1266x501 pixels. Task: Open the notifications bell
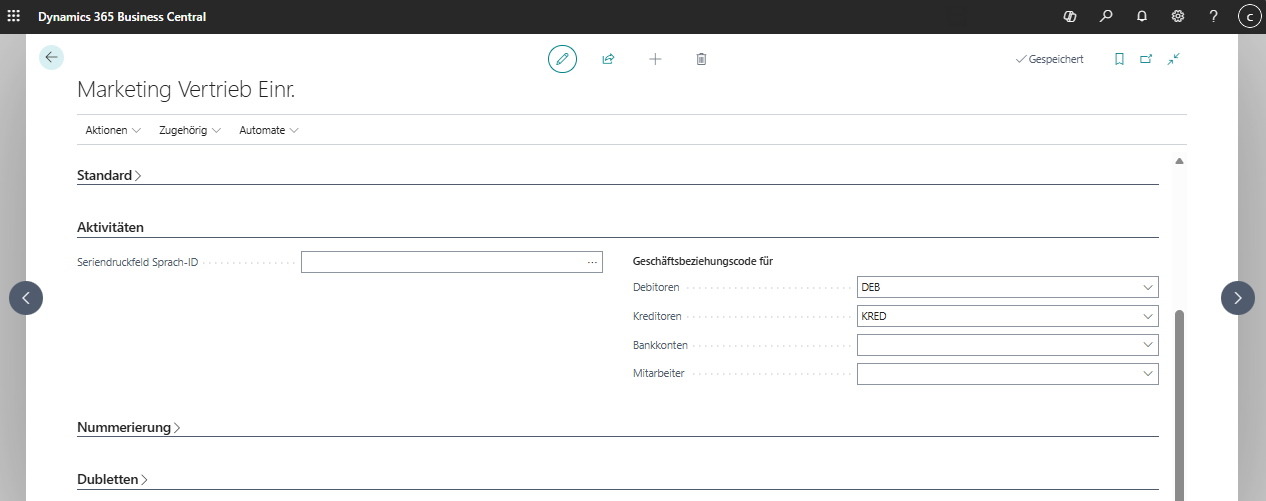[x=1142, y=16]
